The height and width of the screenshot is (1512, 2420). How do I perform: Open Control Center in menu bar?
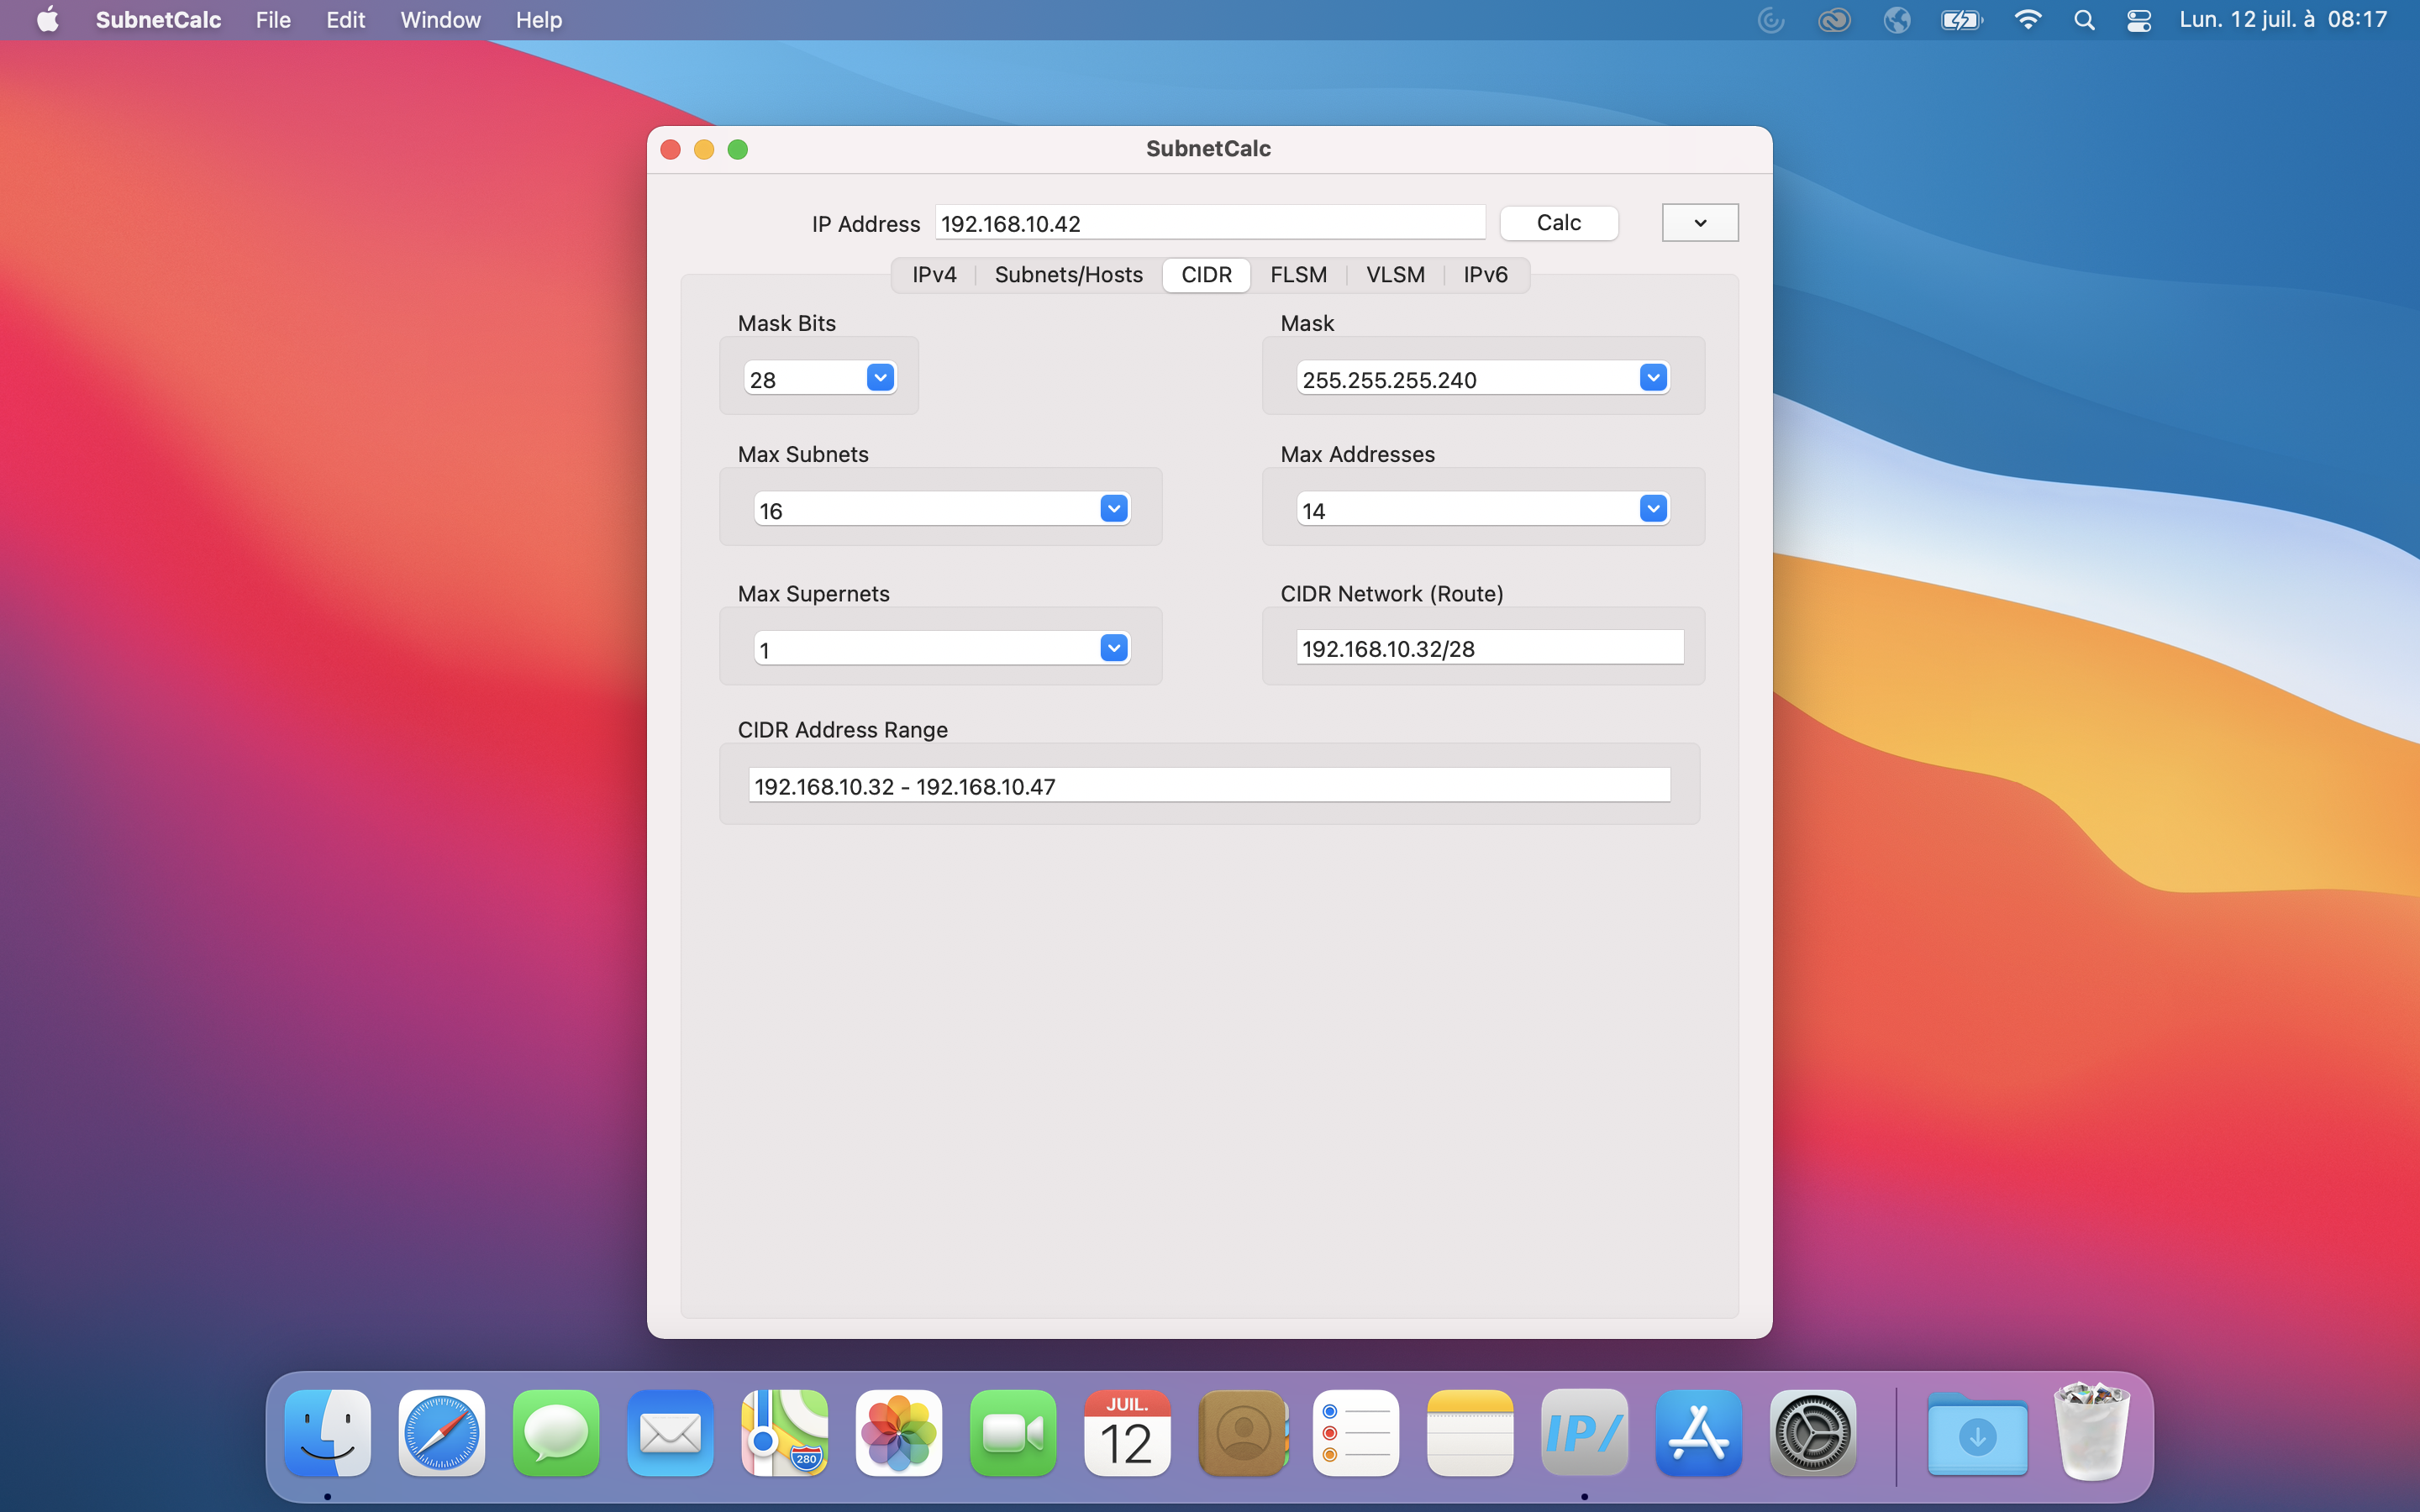click(2139, 20)
